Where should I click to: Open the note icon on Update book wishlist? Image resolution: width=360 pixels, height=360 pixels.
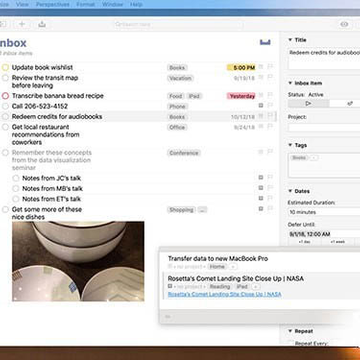point(261,67)
